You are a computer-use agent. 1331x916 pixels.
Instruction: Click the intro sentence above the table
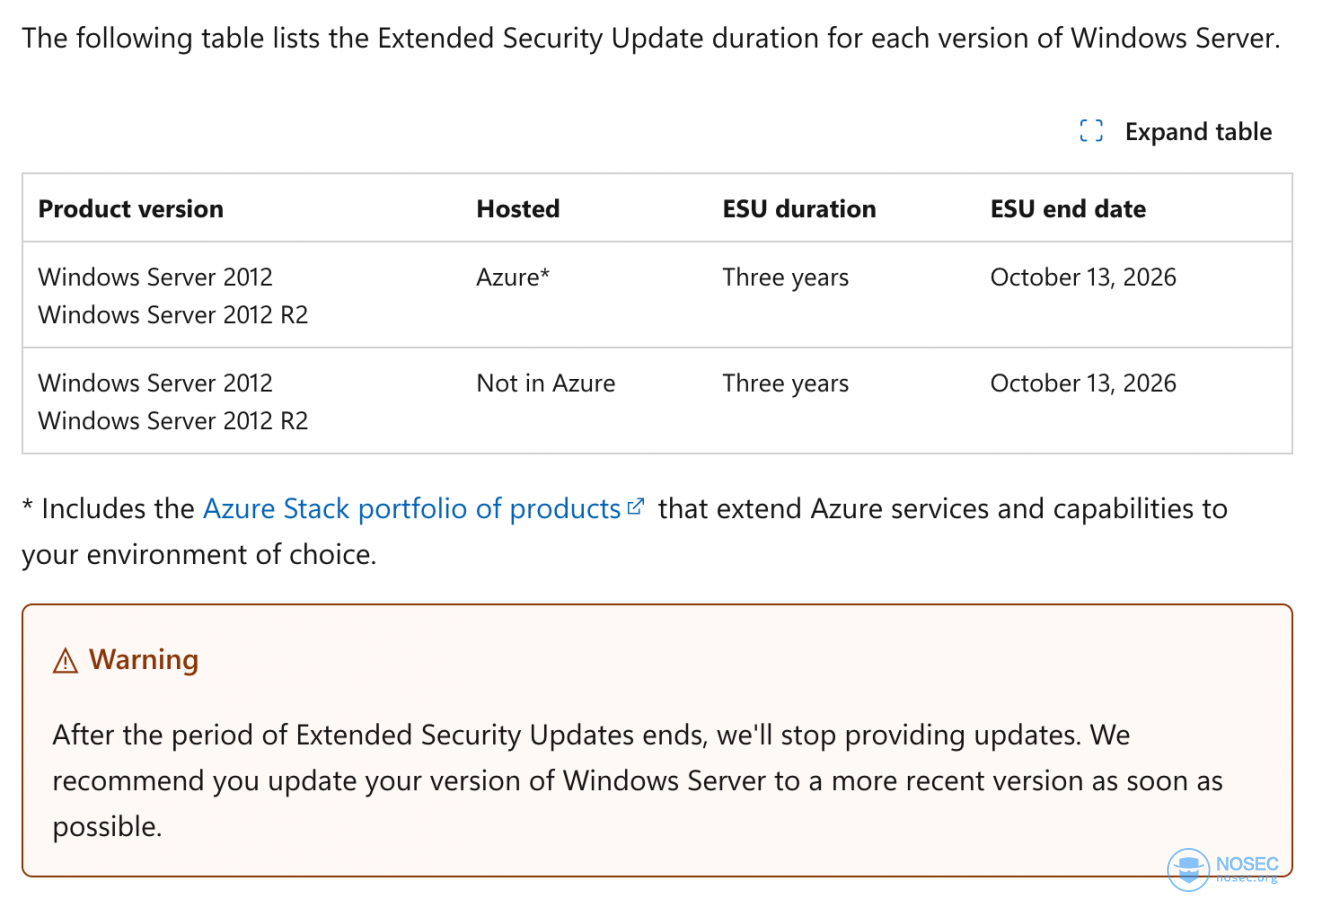[x=651, y=39]
